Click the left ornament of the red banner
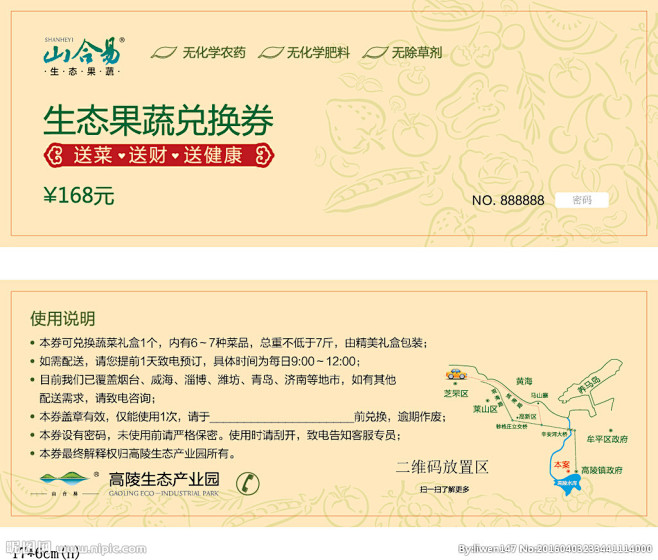 coord(54,156)
